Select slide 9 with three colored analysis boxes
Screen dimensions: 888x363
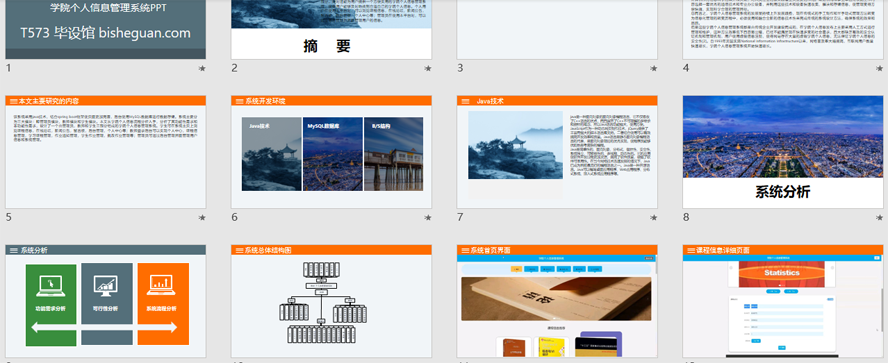click(105, 301)
